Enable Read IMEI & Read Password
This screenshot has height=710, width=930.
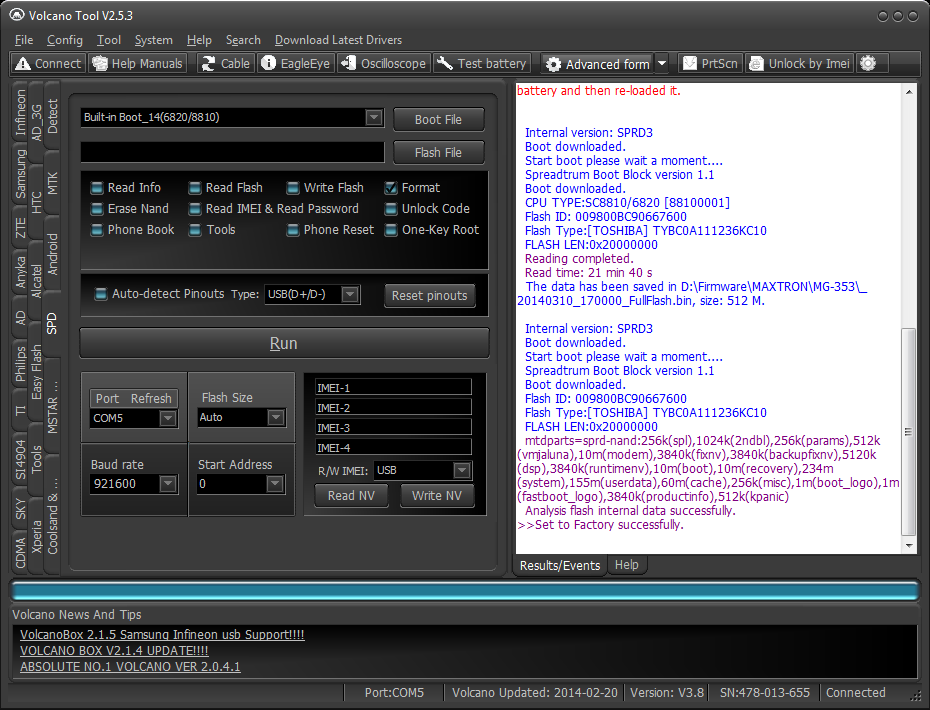coord(195,209)
